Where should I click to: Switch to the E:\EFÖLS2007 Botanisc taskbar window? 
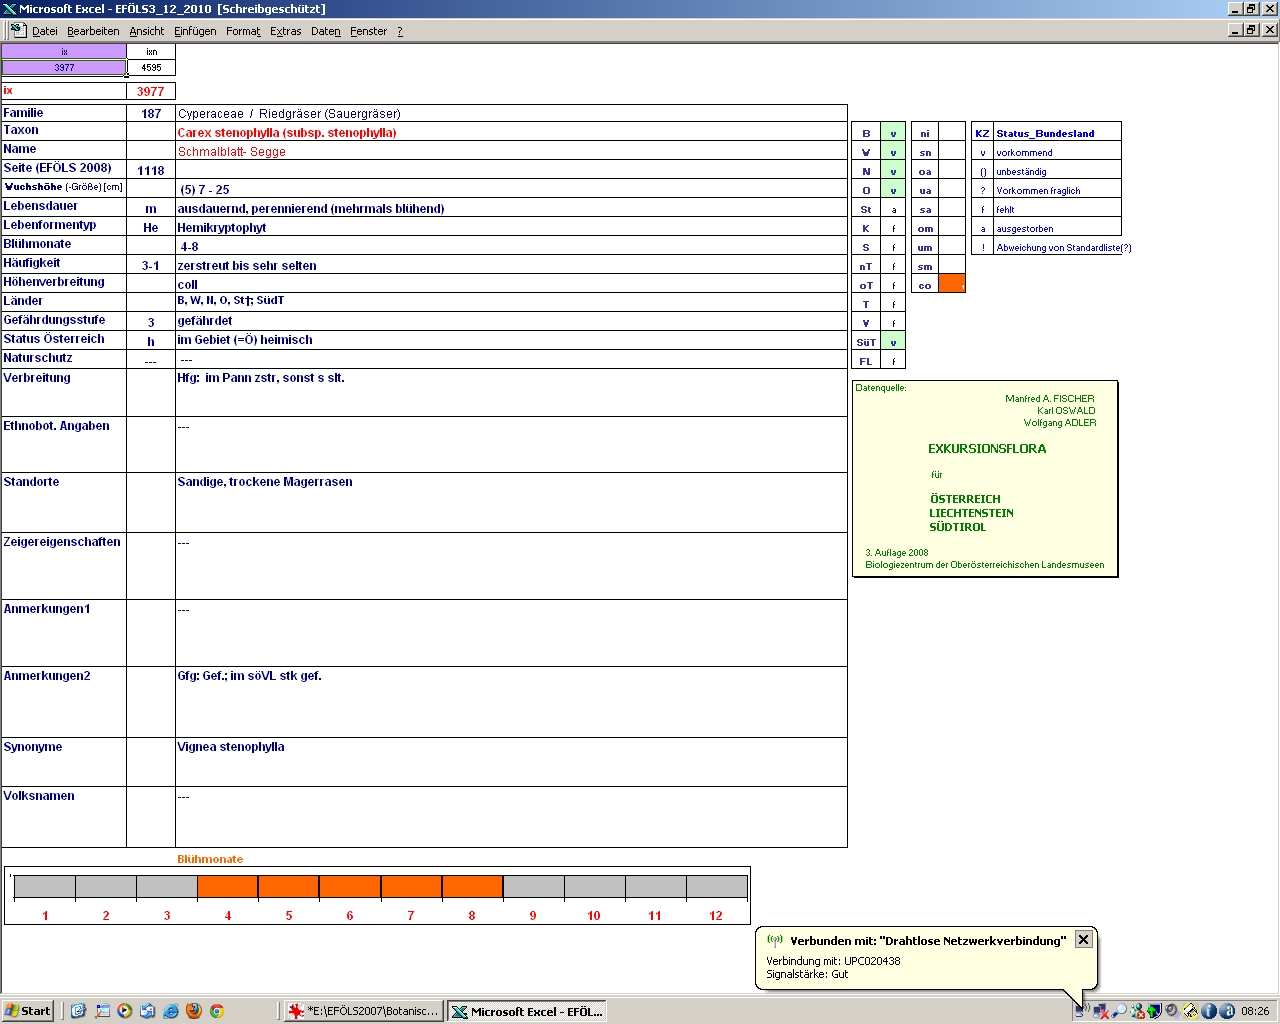(x=362, y=1011)
